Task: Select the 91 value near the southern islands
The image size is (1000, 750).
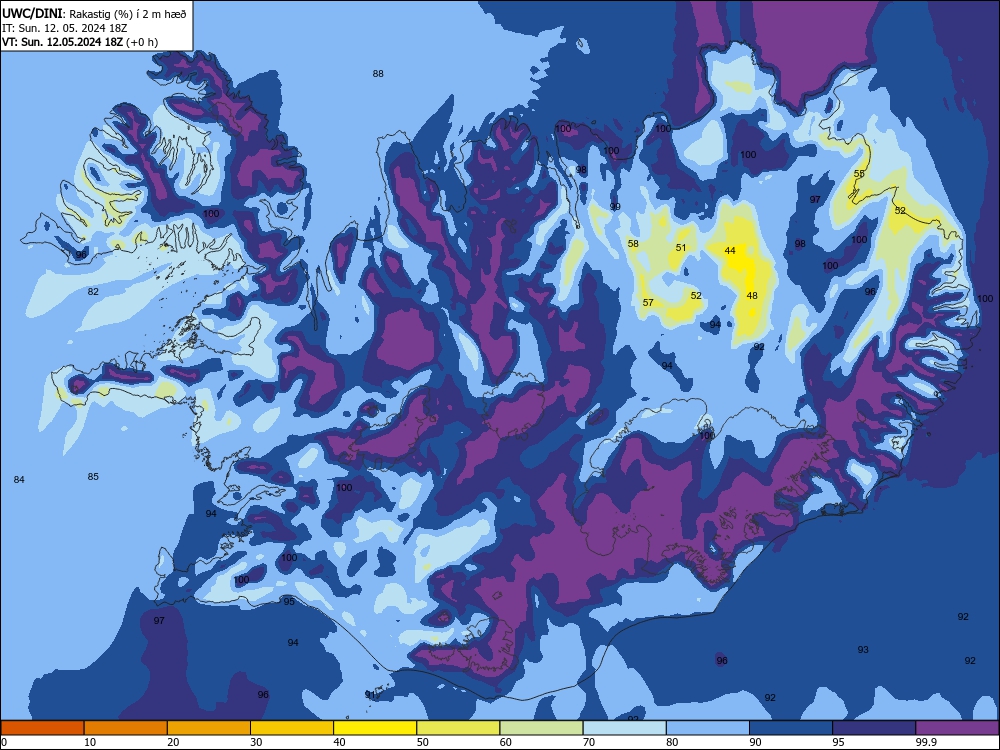Action: coord(371,695)
